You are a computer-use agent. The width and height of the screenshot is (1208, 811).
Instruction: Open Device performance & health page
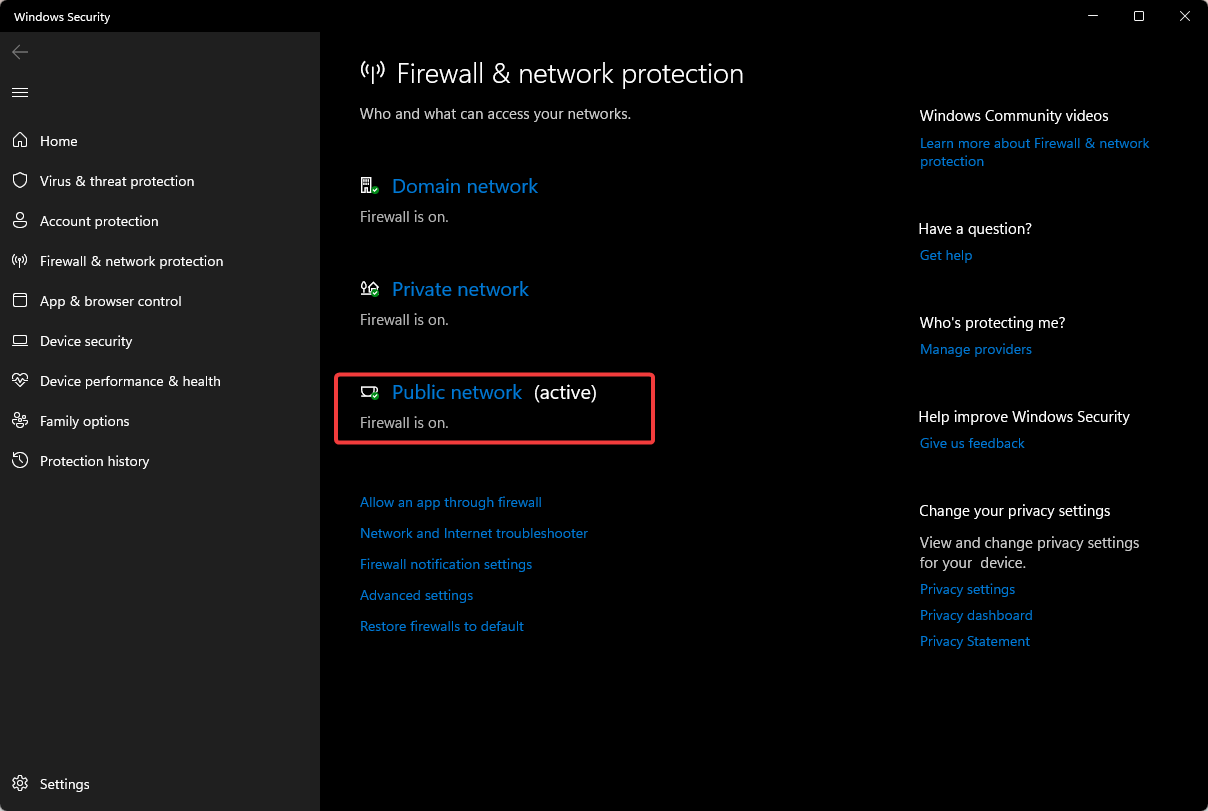coord(130,381)
